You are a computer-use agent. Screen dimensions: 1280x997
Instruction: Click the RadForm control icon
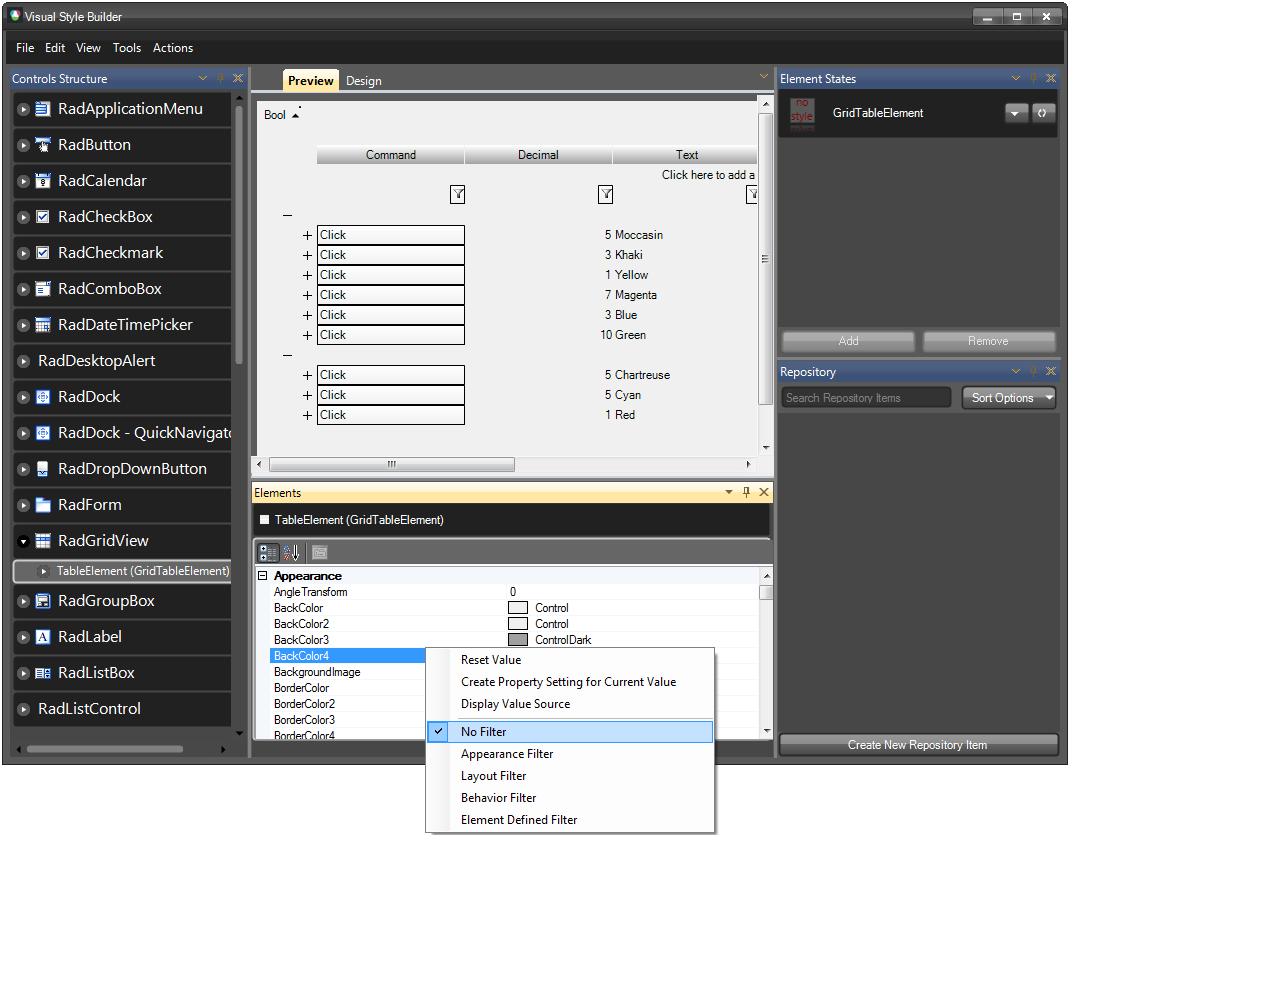coord(43,505)
